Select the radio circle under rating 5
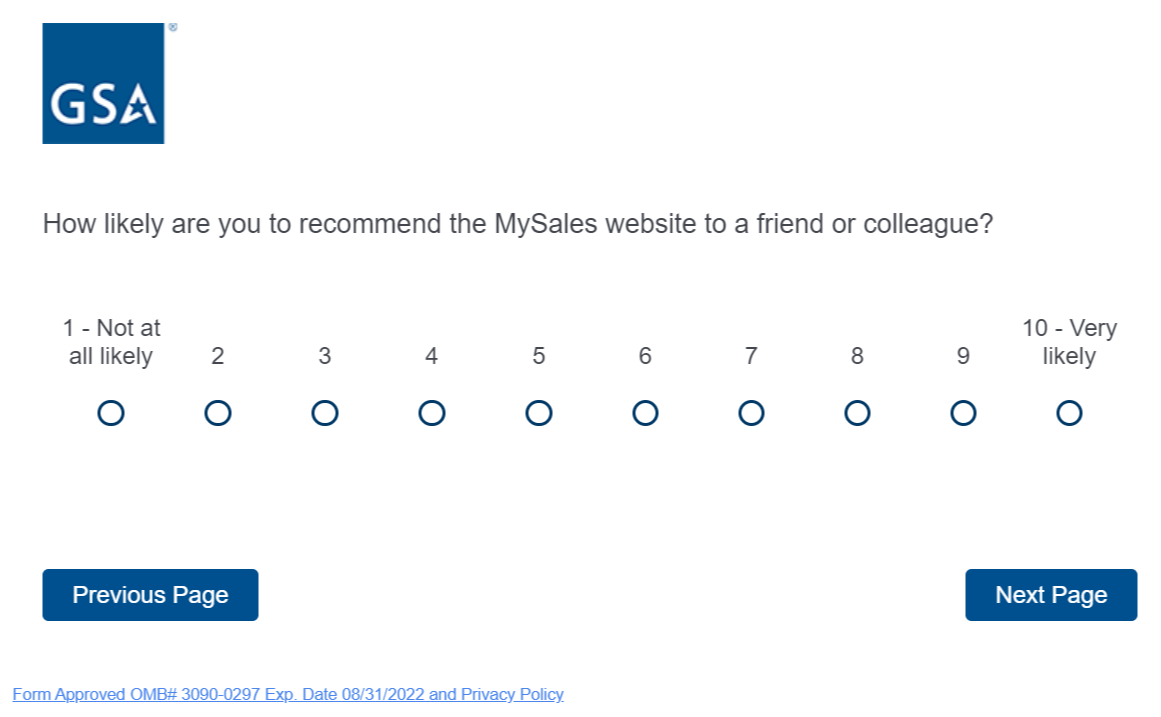 tap(539, 413)
